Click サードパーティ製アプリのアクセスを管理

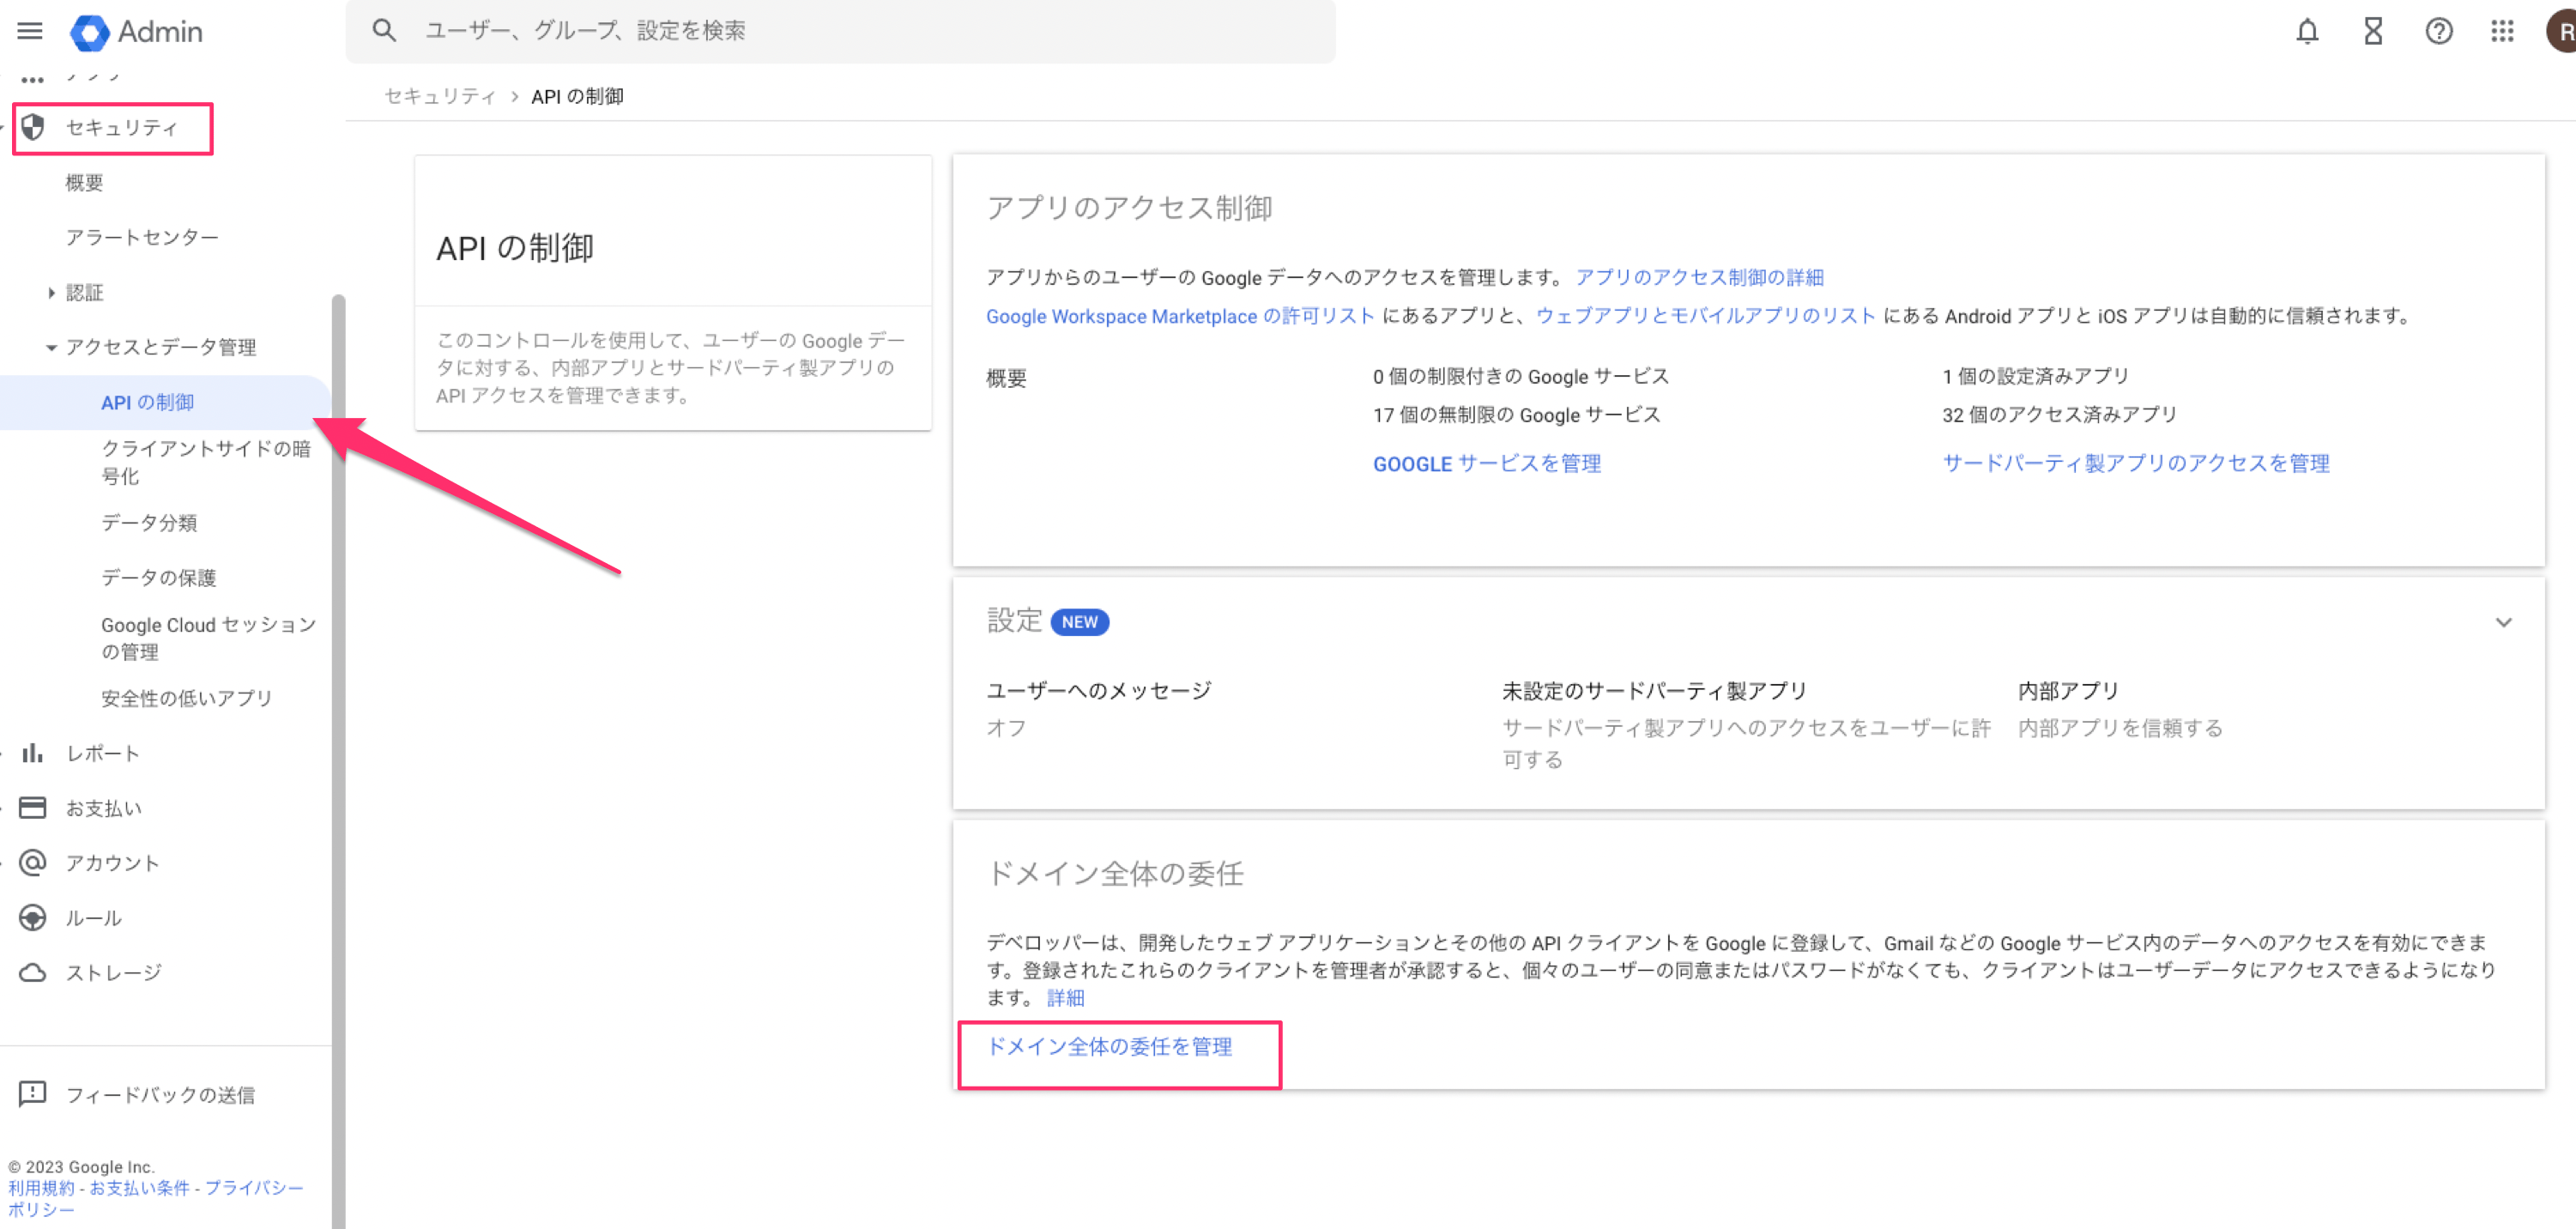[2135, 463]
